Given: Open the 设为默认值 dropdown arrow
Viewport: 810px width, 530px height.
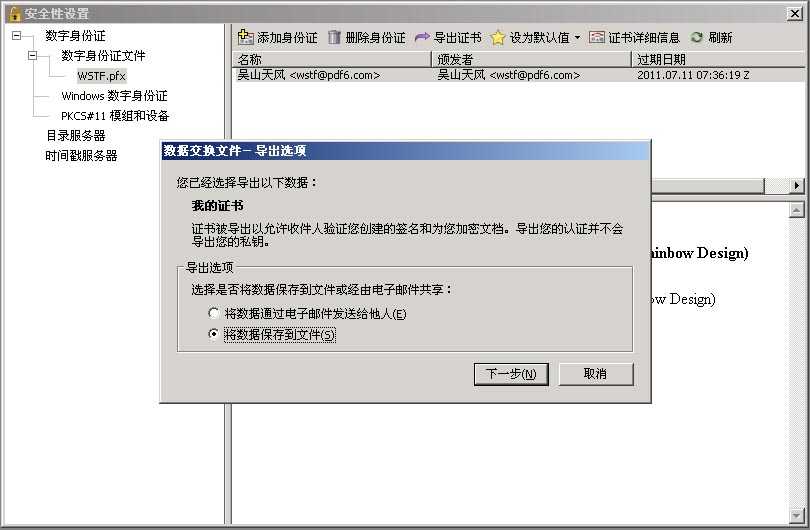Looking at the screenshot, I should [x=578, y=37].
